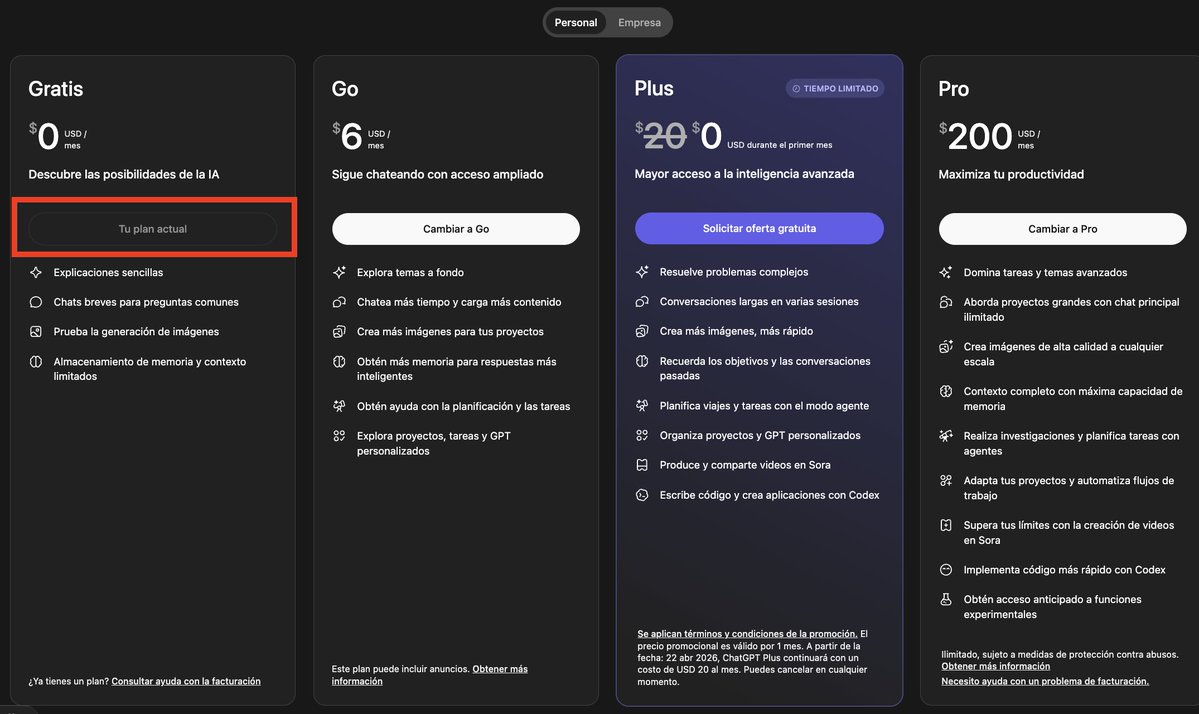Click the image icon beside Crea más imágenes, más rápido

coord(642,331)
